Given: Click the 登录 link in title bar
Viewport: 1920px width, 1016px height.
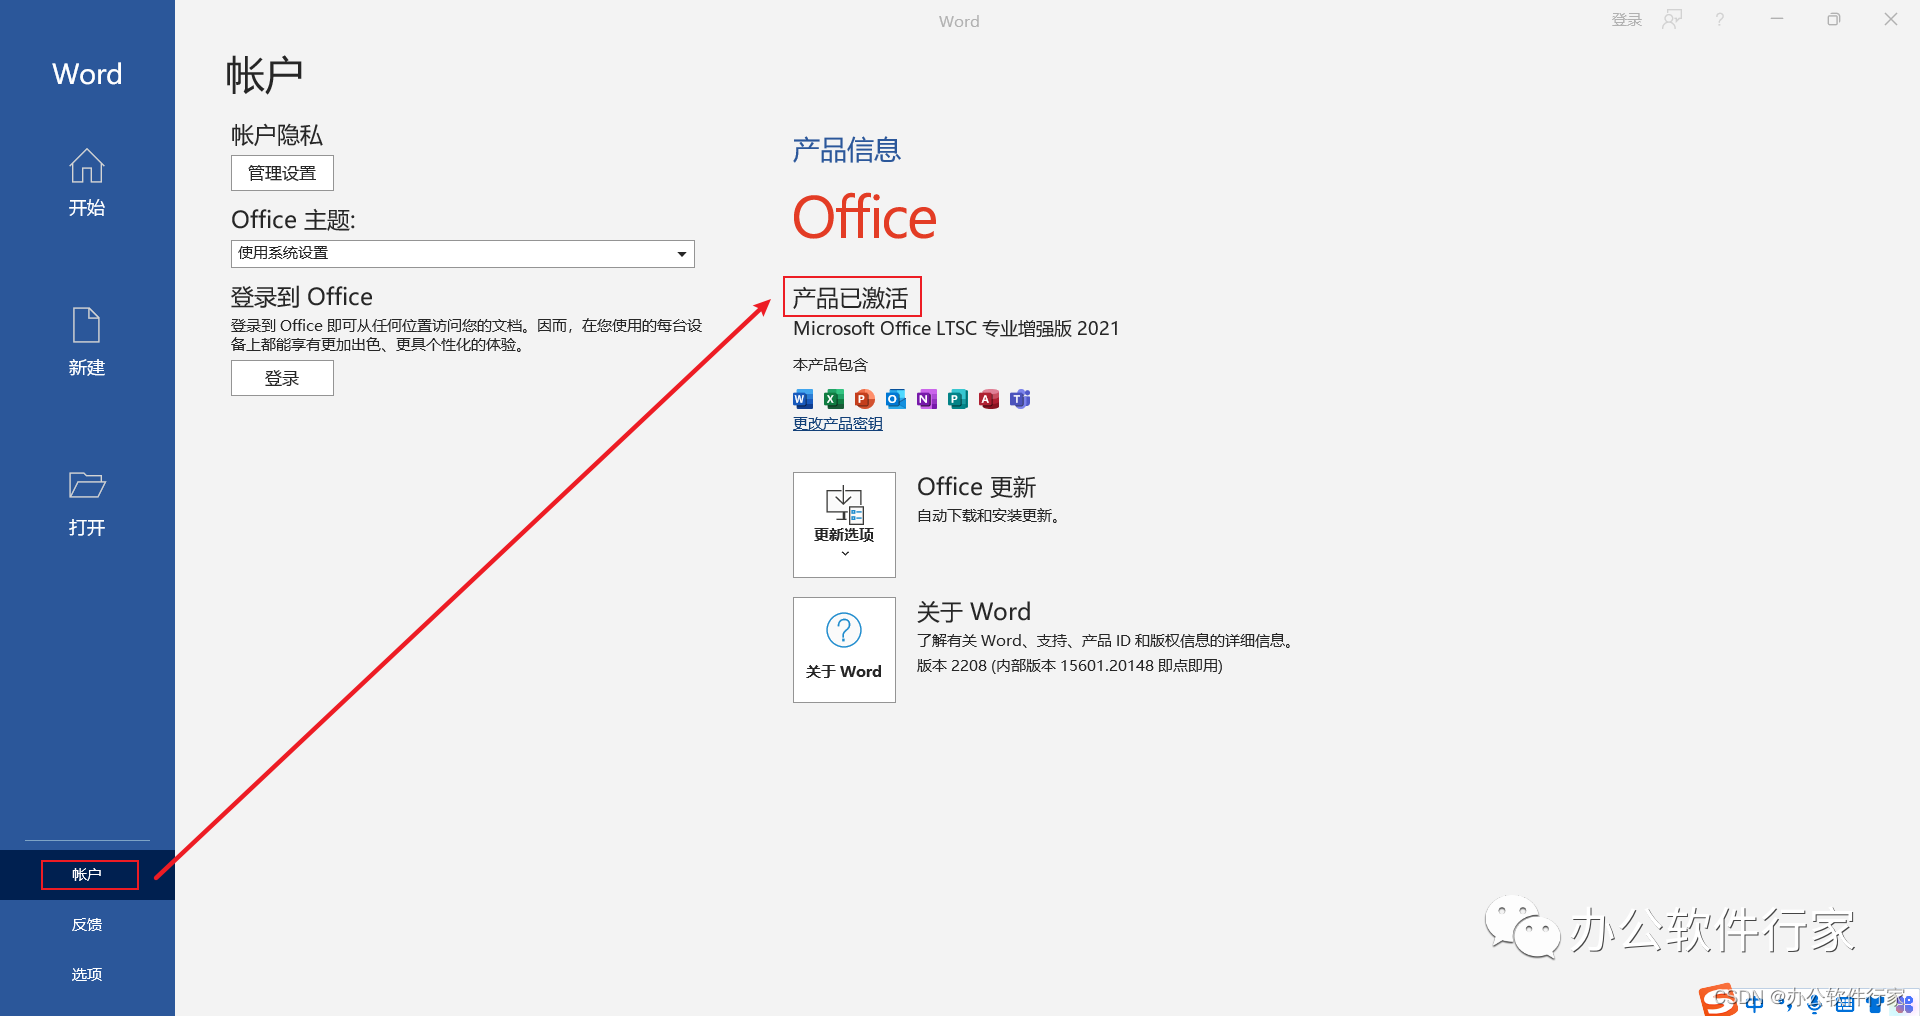Looking at the screenshot, I should (x=1627, y=20).
